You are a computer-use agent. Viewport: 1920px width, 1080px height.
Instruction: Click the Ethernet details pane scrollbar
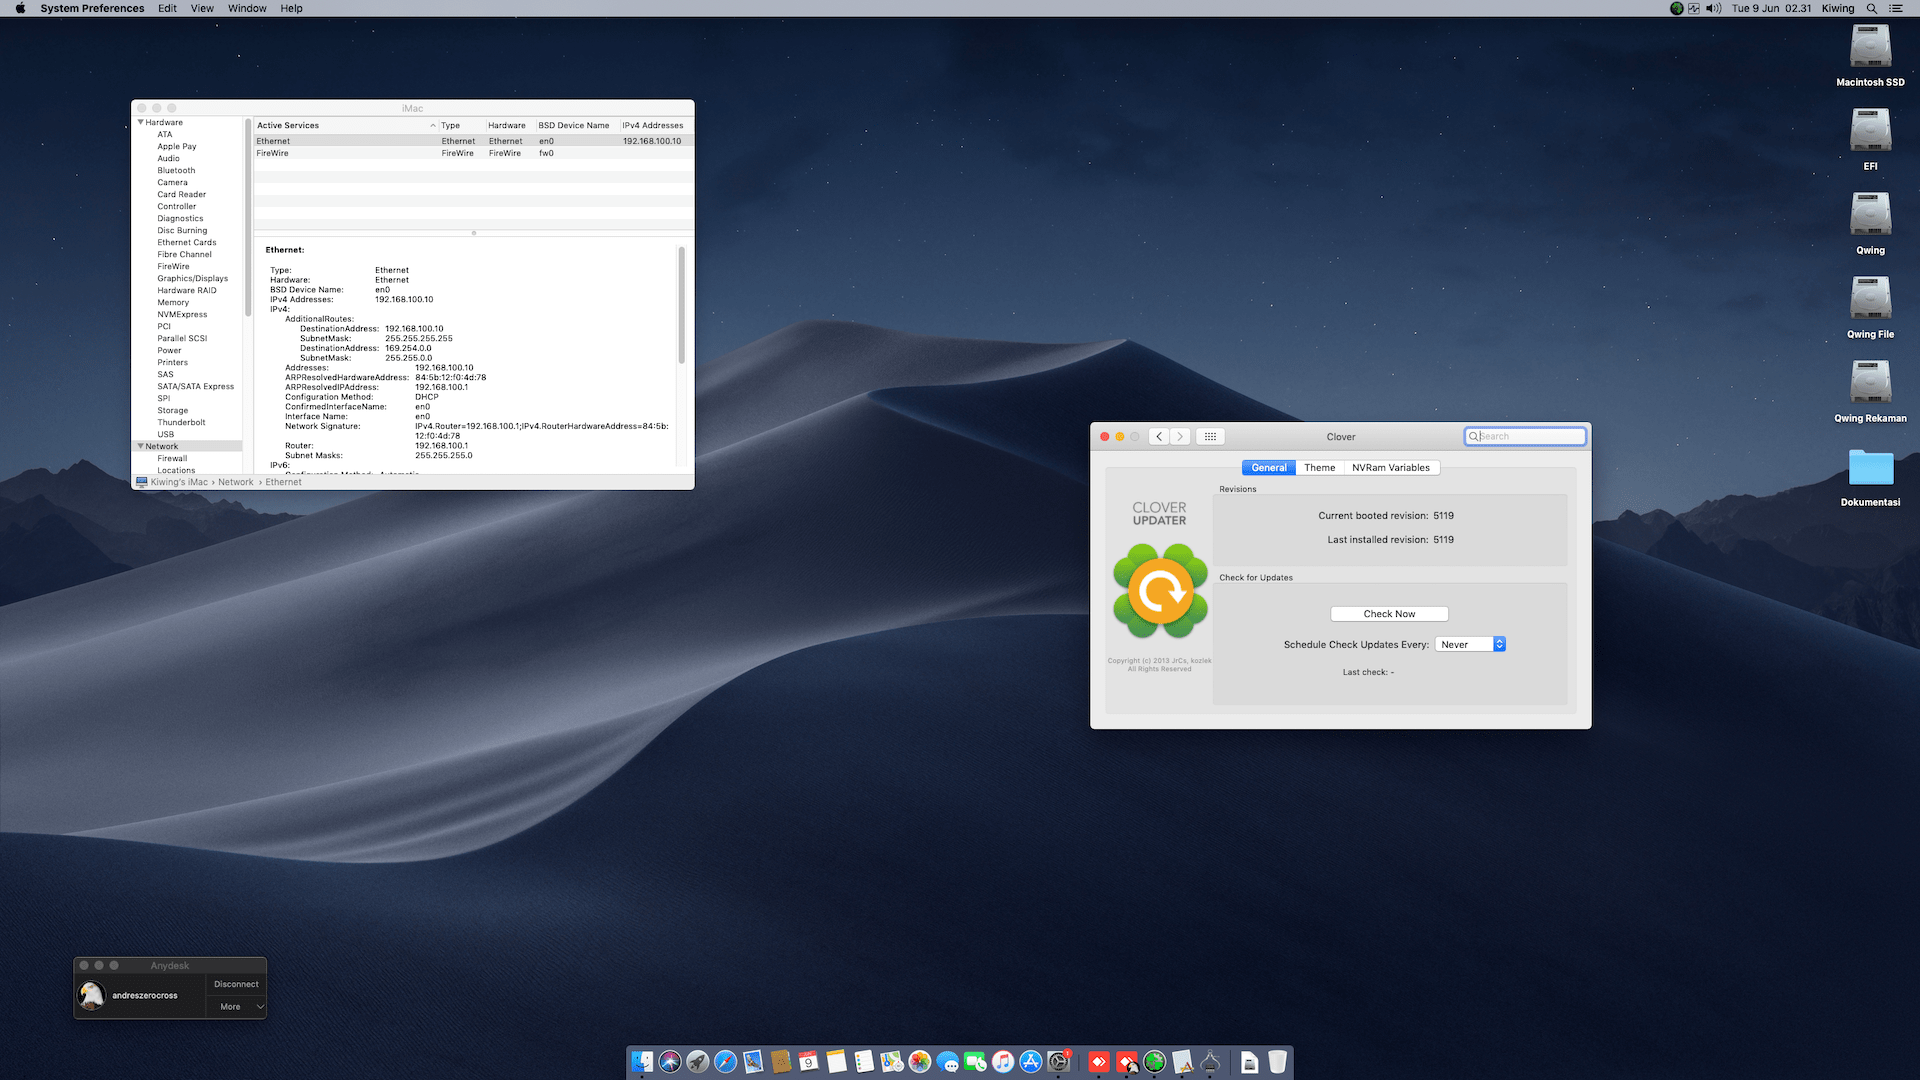pos(682,305)
